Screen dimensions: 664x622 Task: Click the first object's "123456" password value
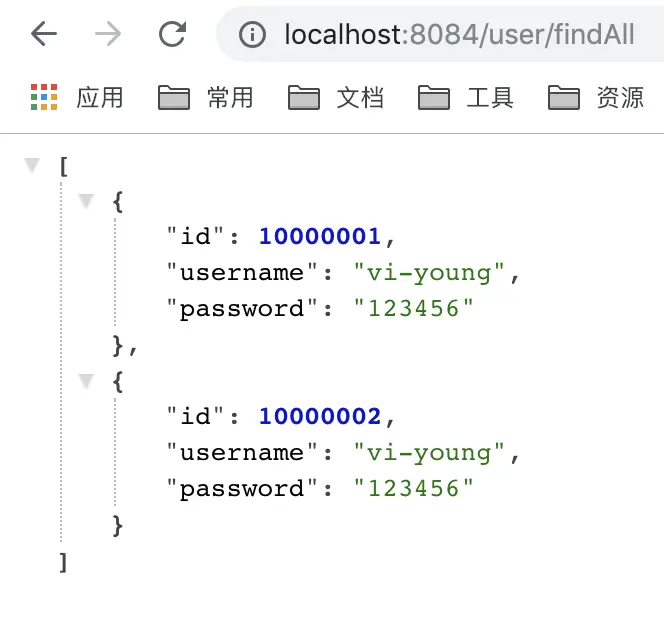pyautogui.click(x=413, y=308)
